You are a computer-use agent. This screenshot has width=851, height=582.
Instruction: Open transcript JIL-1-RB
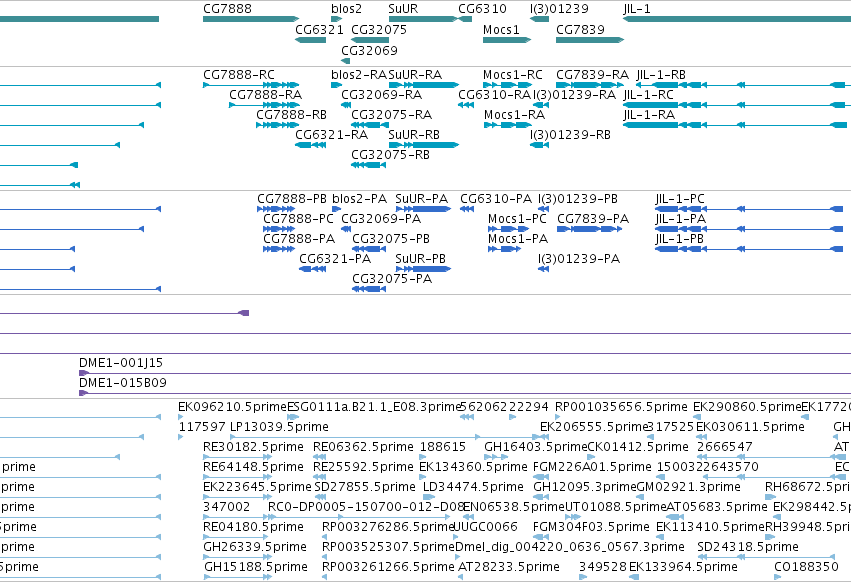point(661,75)
